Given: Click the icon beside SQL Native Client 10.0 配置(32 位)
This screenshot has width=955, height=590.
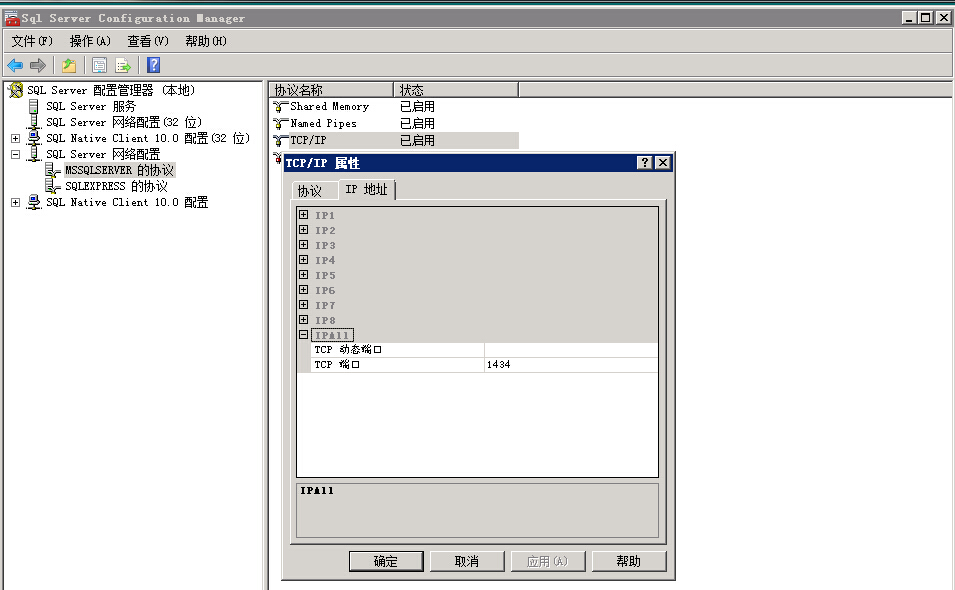Looking at the screenshot, I should [34, 138].
